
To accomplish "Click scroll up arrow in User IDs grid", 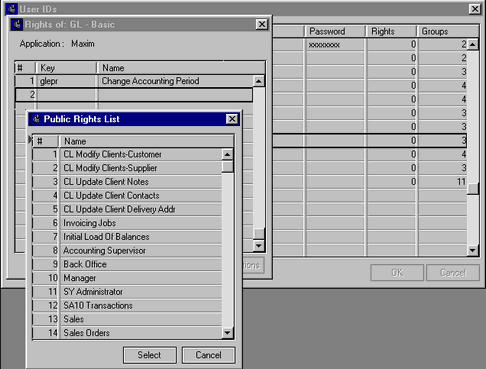I will pyautogui.click(x=473, y=44).
